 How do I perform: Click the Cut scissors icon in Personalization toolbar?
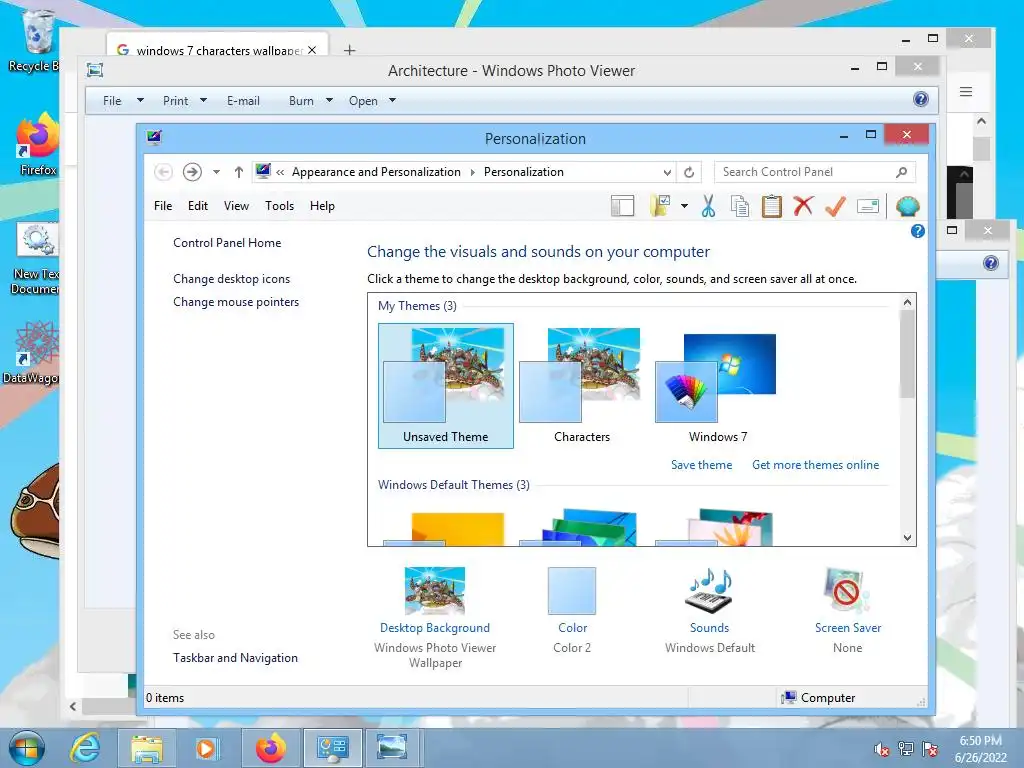click(x=708, y=206)
